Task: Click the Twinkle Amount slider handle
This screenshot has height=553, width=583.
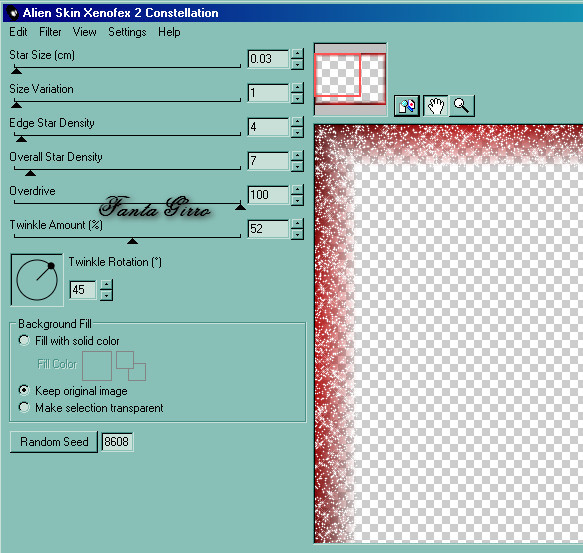Action: pos(132,241)
